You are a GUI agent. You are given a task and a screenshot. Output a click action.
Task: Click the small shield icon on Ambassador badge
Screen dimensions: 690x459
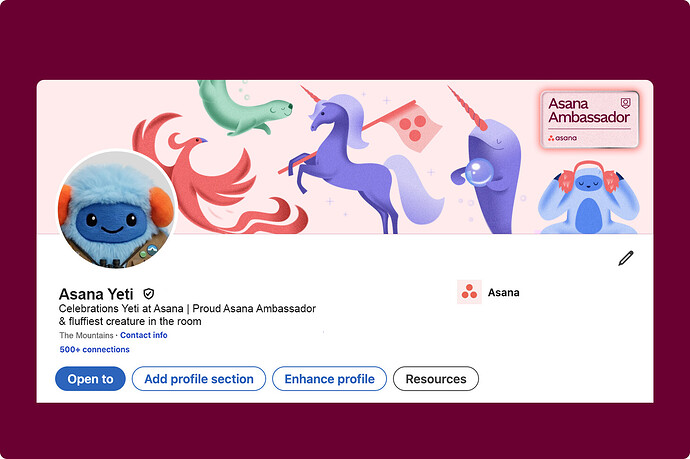(x=625, y=103)
